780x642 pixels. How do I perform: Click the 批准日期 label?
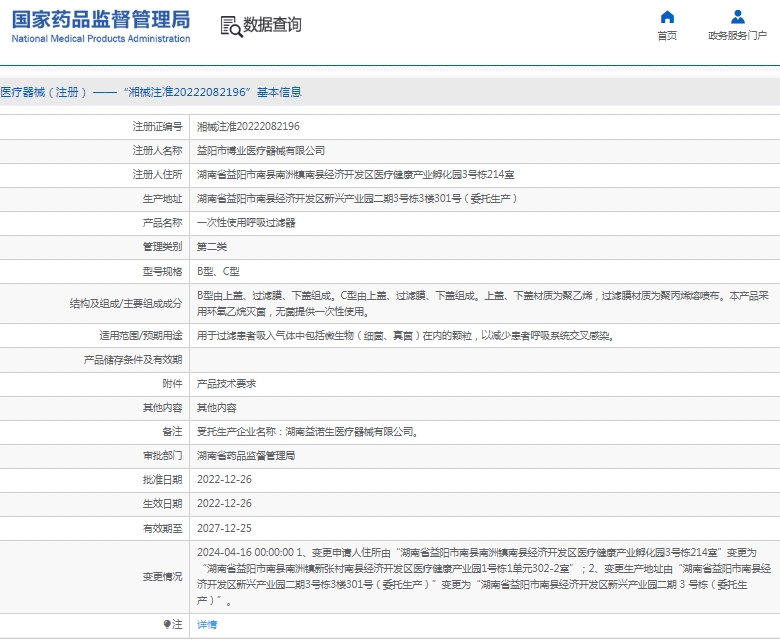163,479
